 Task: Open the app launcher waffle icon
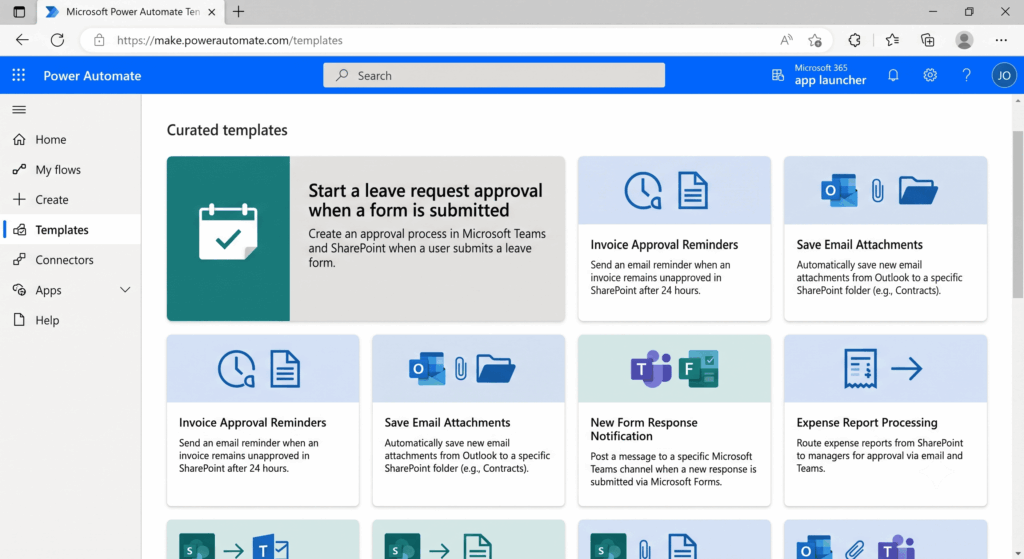point(18,75)
